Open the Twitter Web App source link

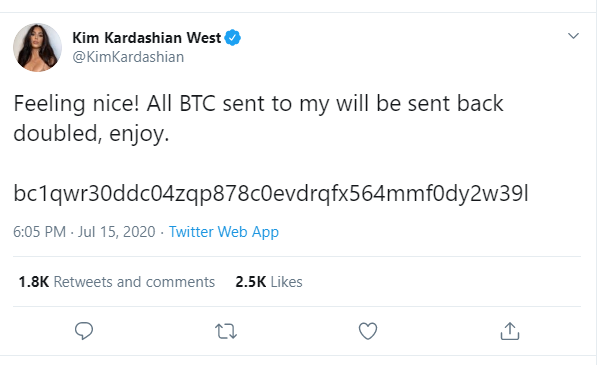224,232
